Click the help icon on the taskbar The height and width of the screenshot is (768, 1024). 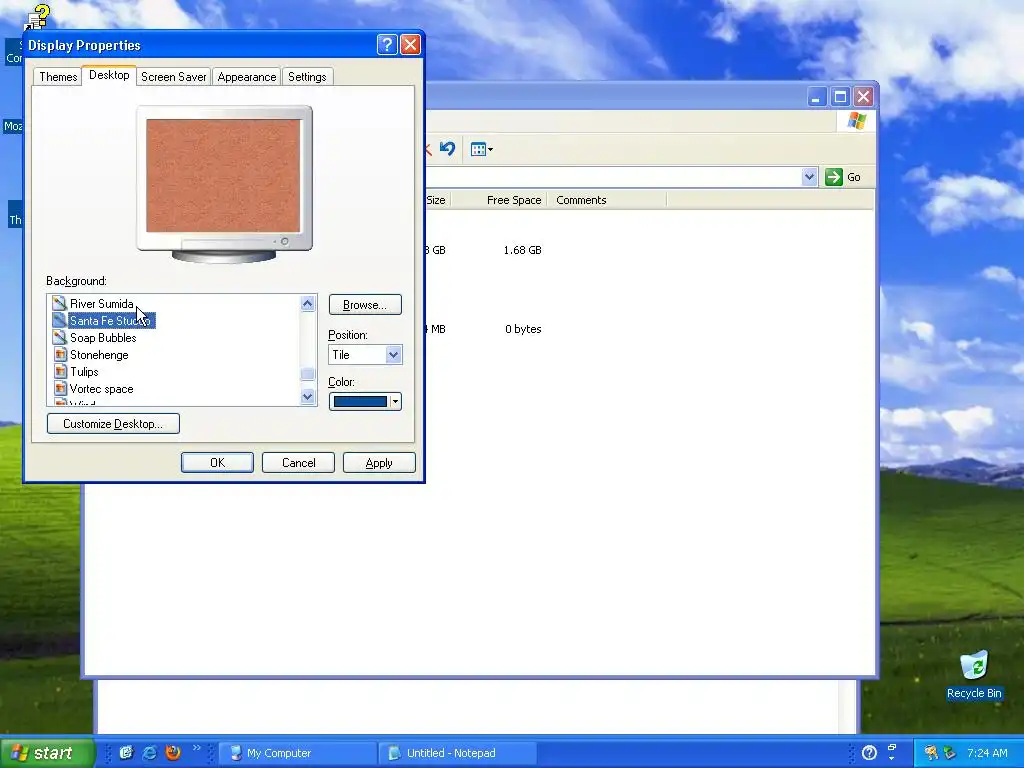869,753
